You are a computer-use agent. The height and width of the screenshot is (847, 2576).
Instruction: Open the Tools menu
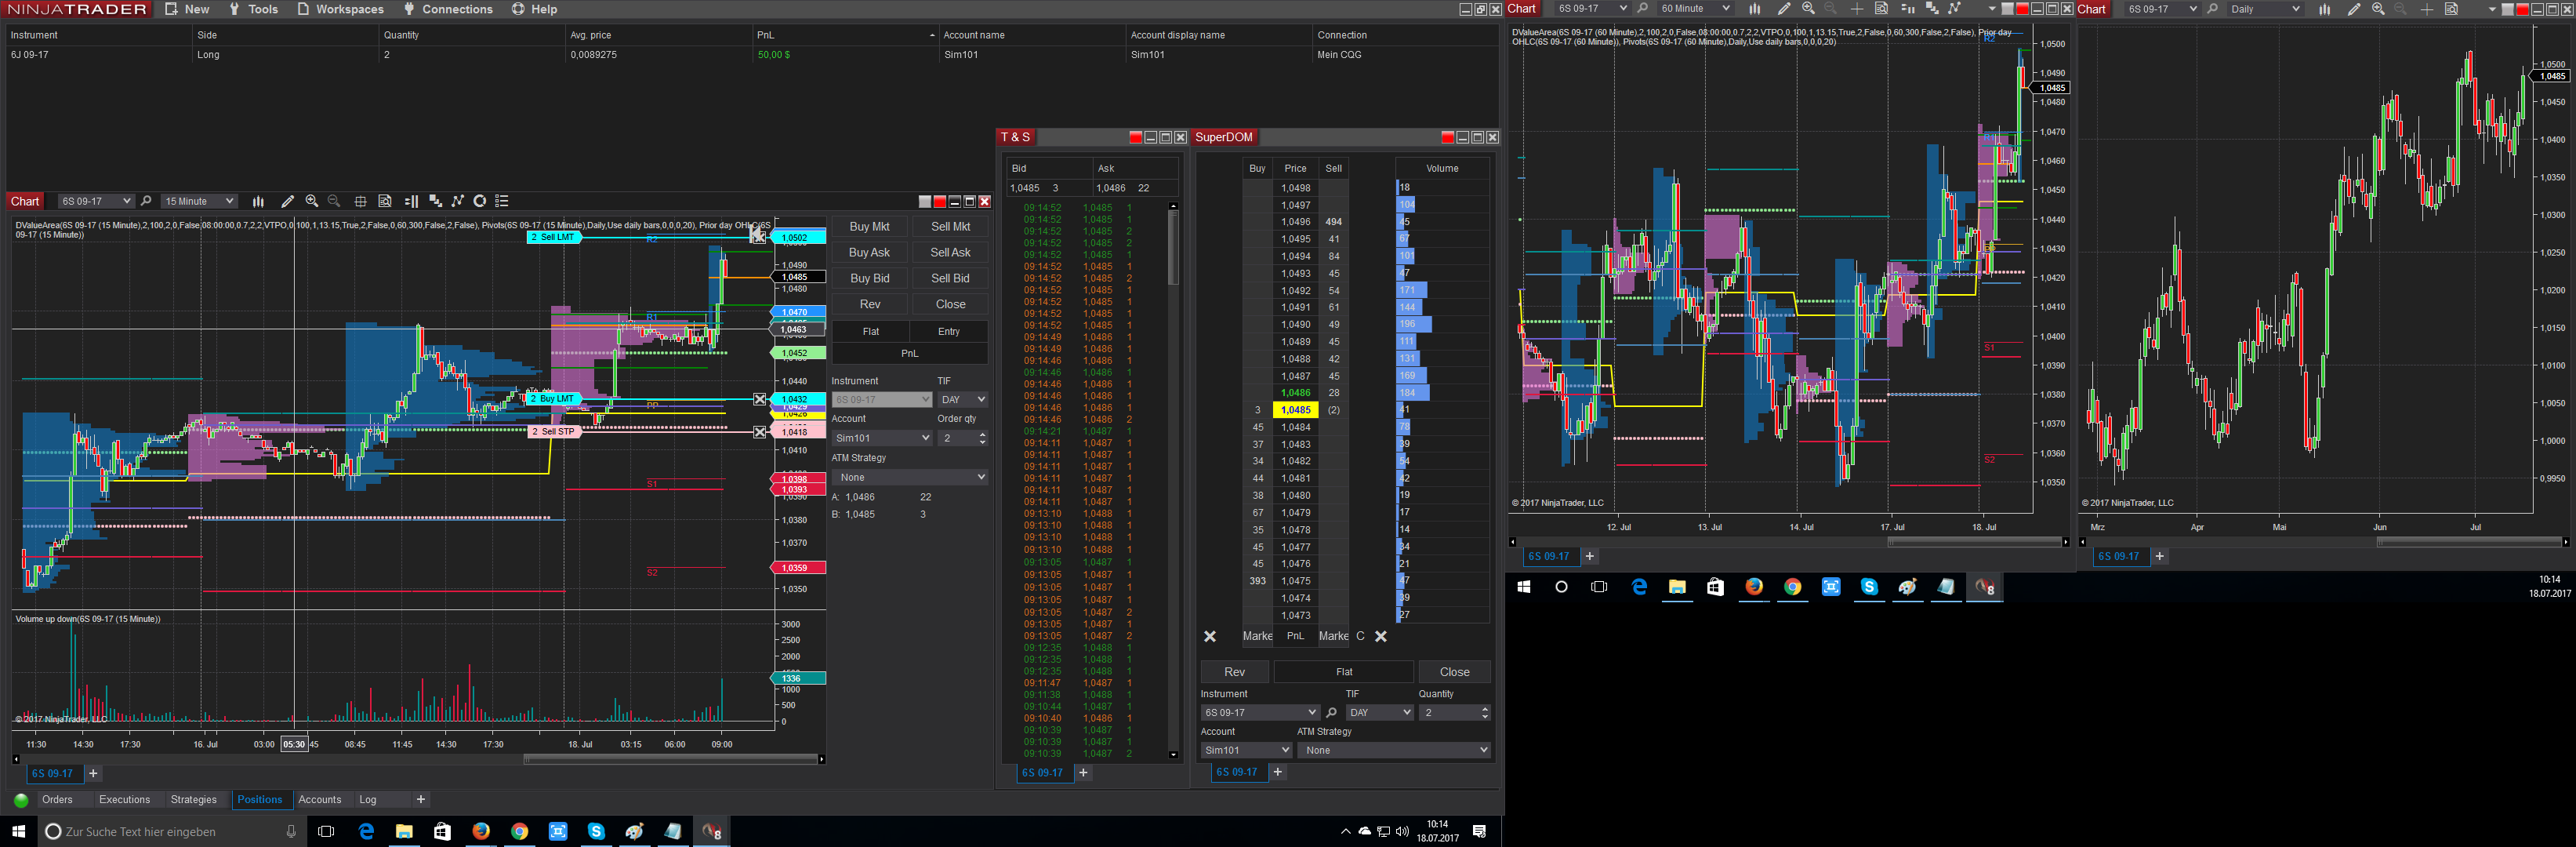point(253,9)
